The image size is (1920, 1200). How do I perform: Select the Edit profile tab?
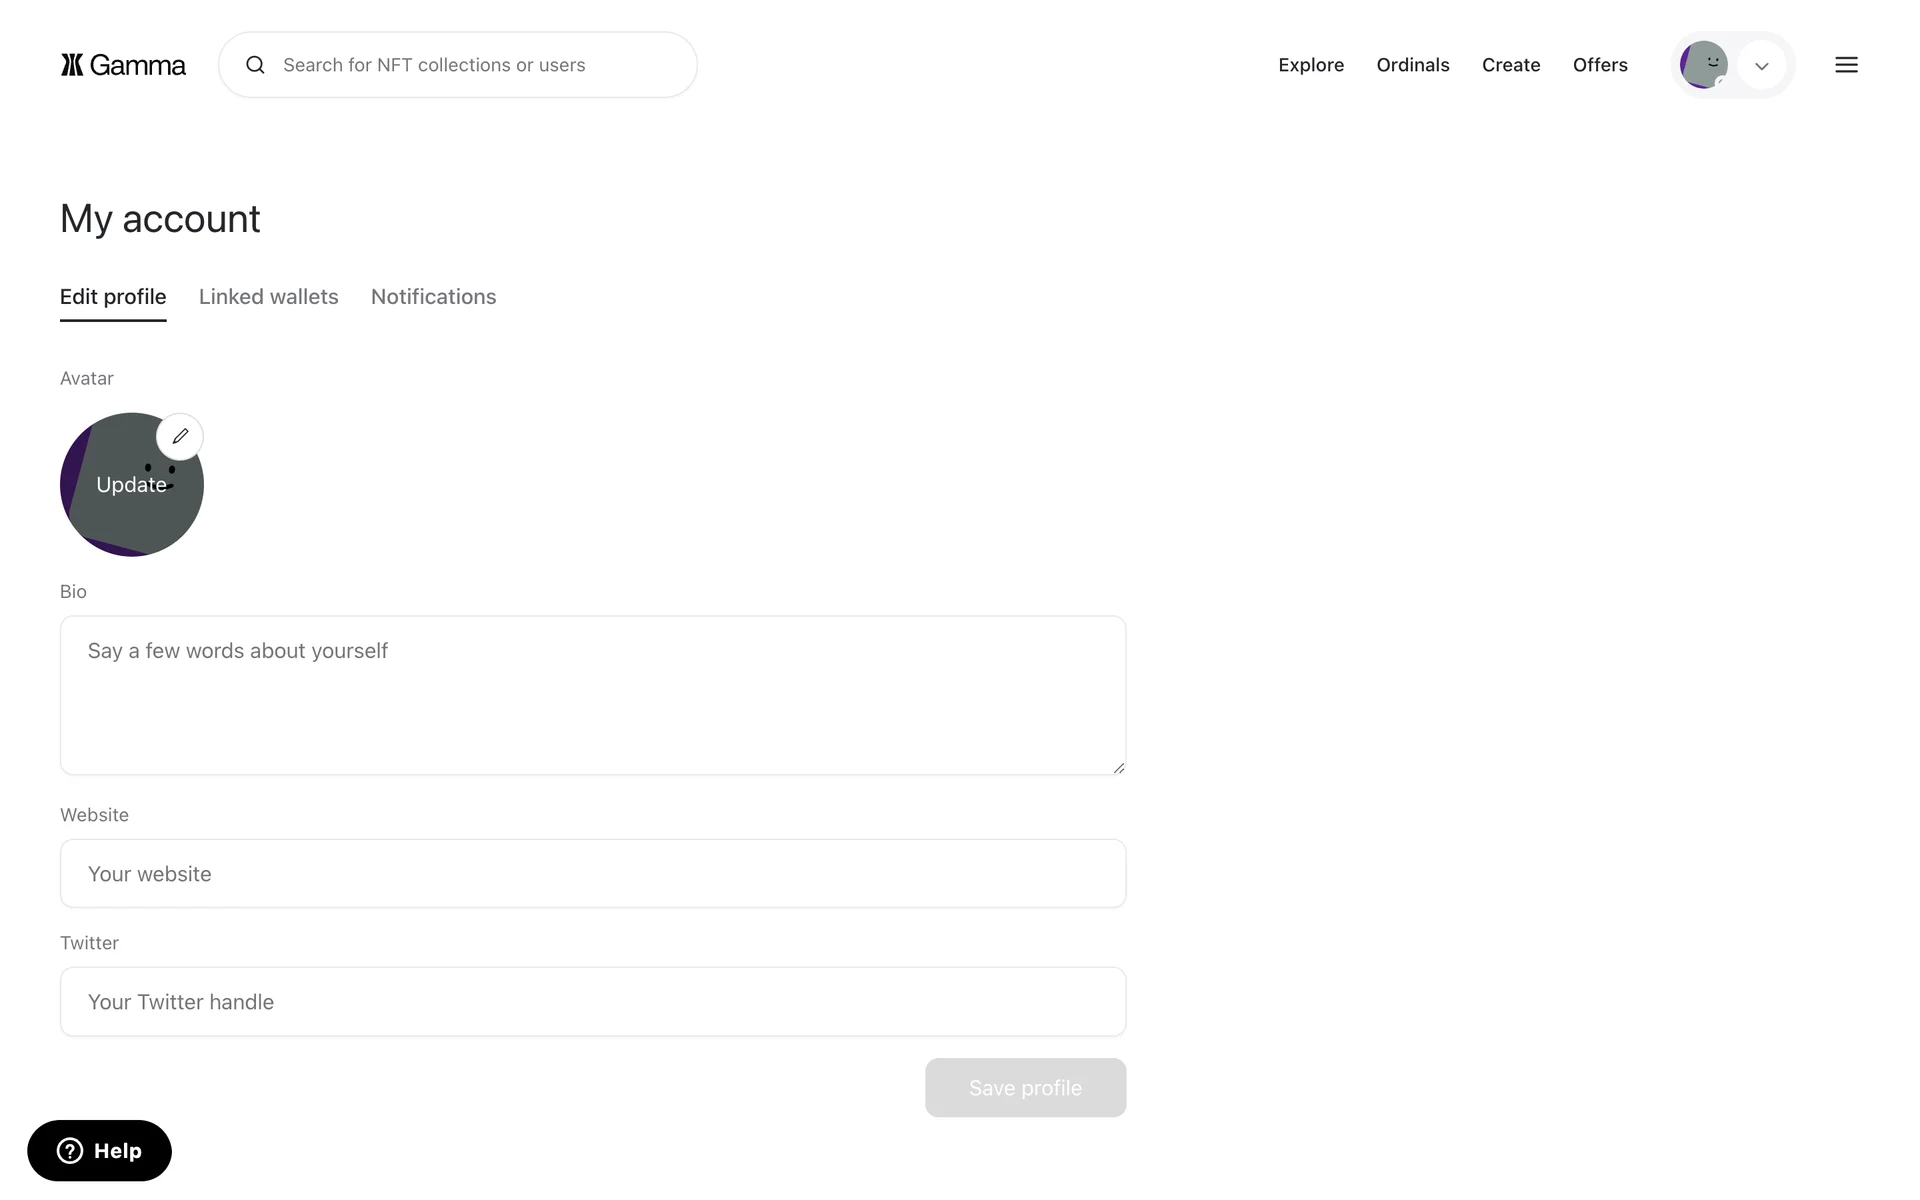[113, 297]
